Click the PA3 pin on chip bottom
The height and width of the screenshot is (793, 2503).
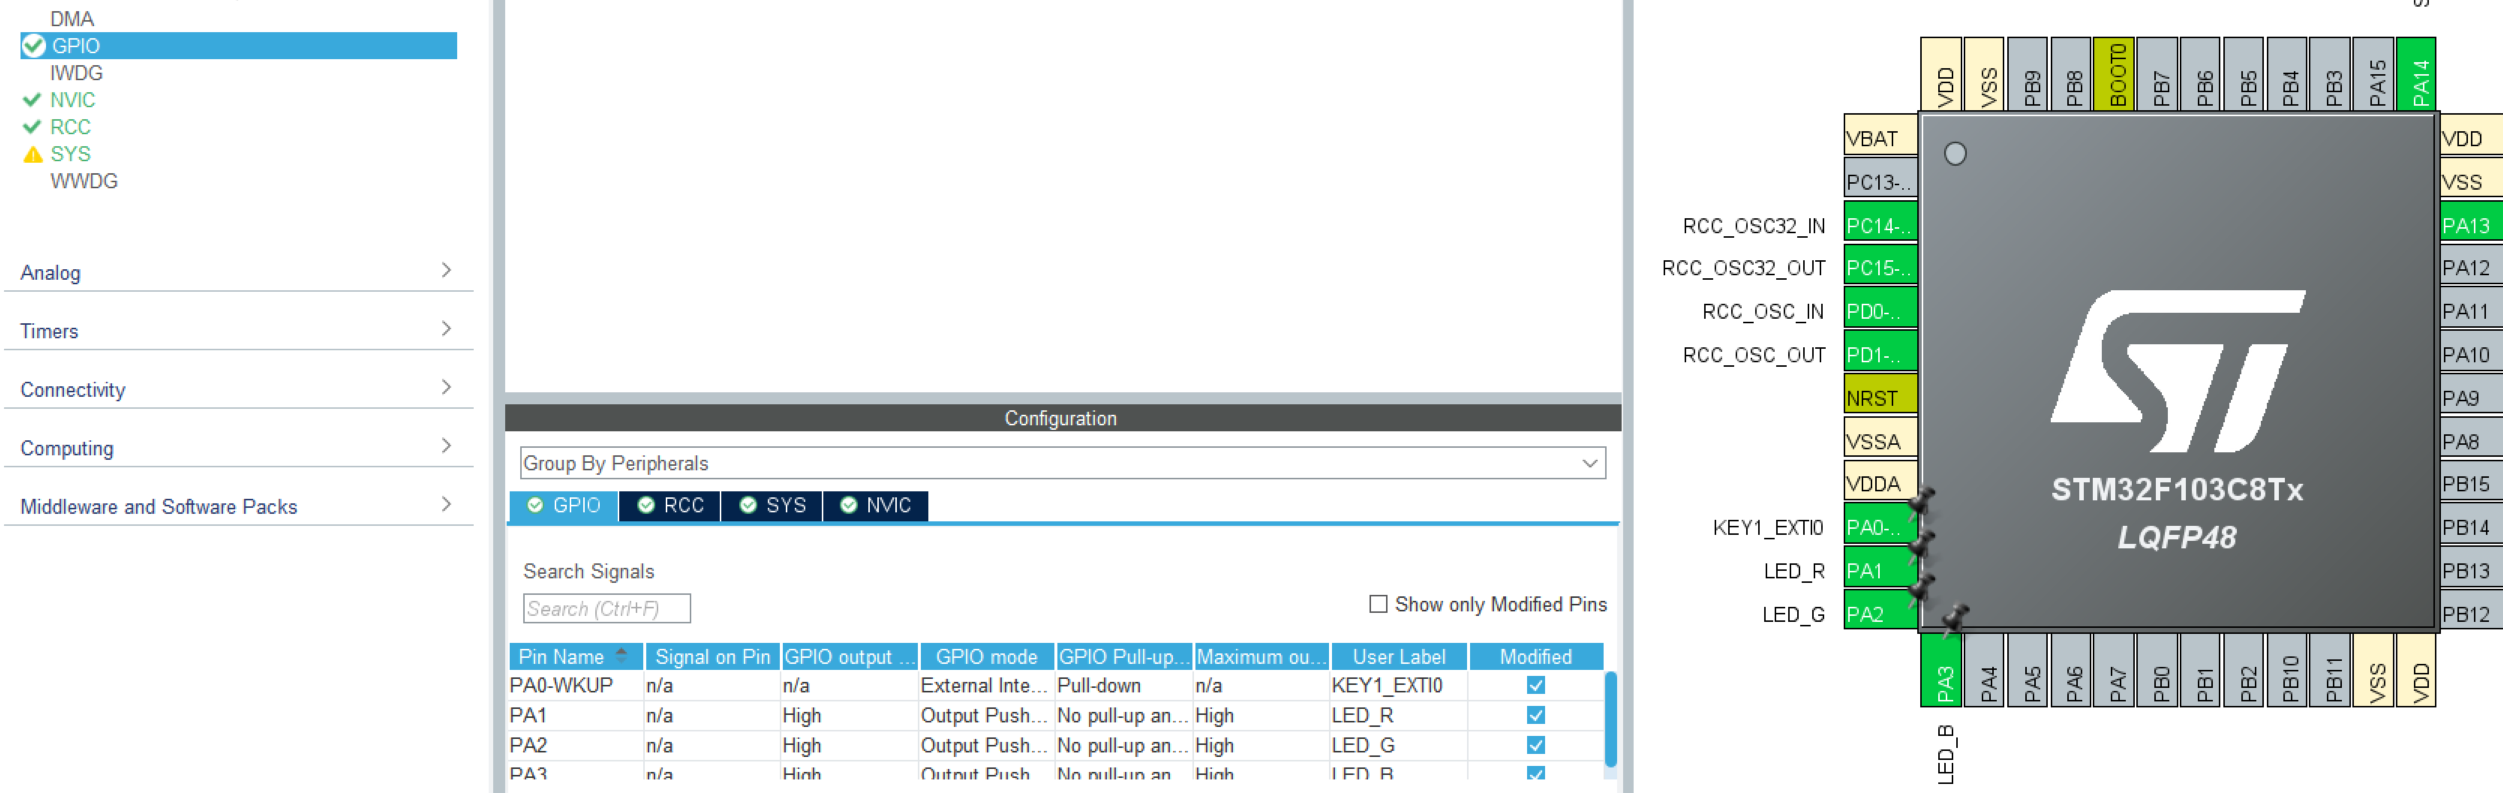(x=1942, y=670)
